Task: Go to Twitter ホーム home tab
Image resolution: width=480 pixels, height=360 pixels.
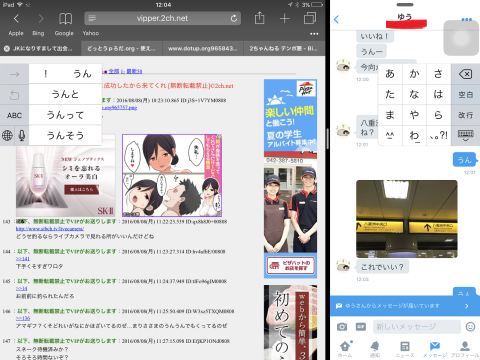Action: click(345, 349)
